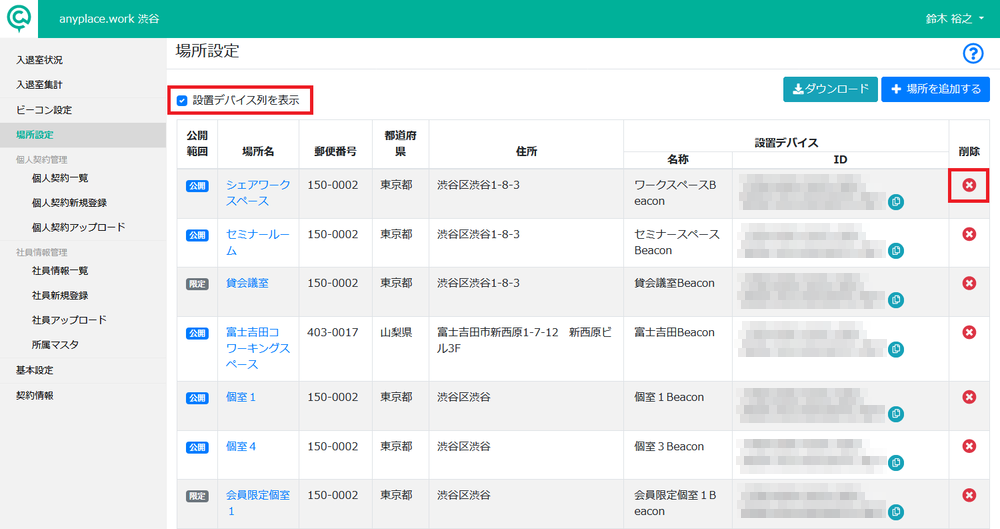Open 個室４ location link
The width and height of the screenshot is (1000, 529).
click(241, 446)
